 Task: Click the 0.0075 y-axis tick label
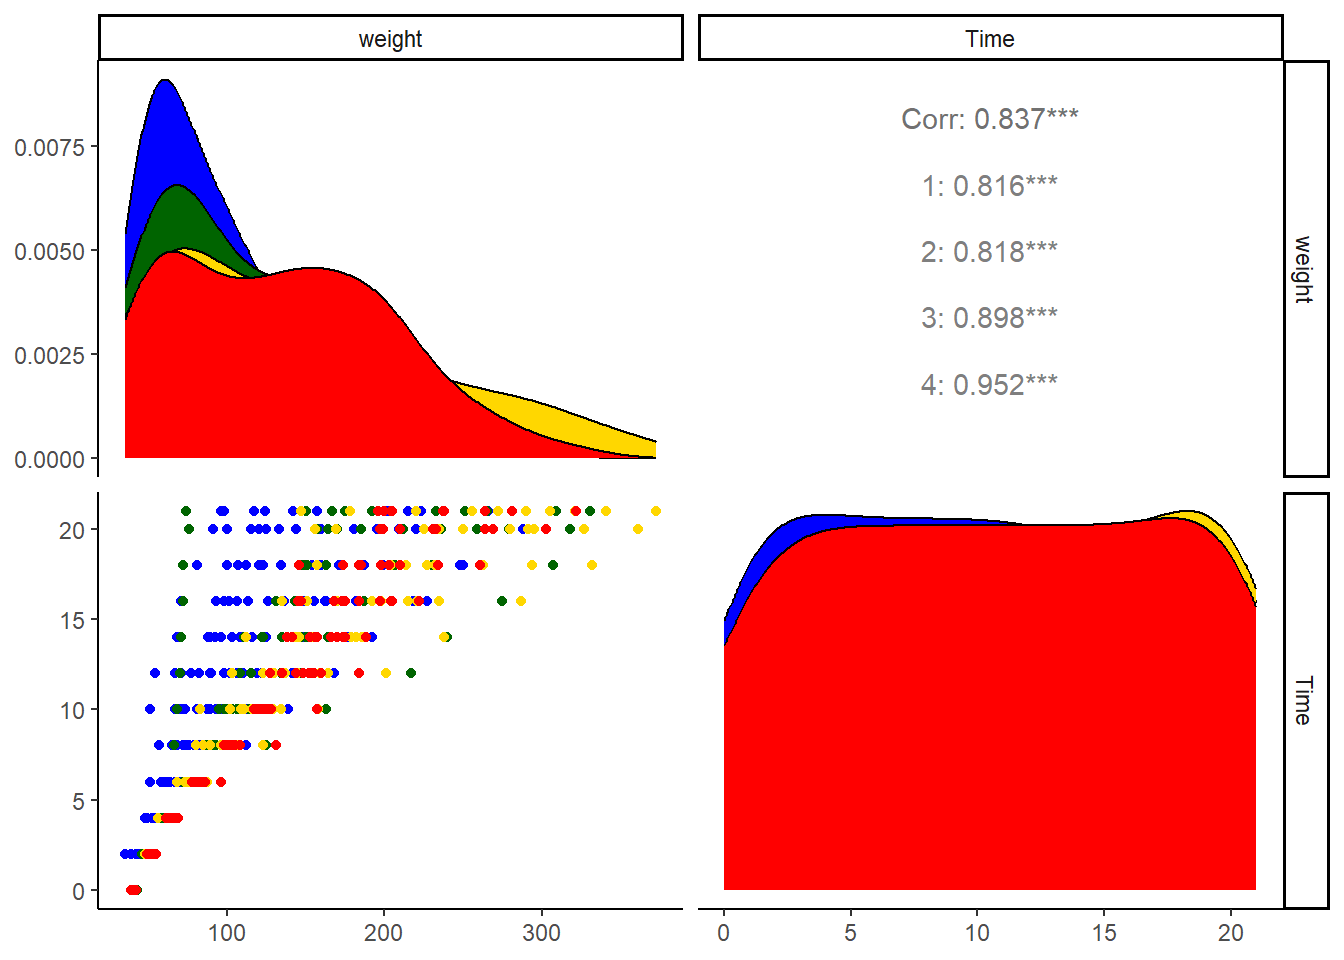[x=49, y=147]
